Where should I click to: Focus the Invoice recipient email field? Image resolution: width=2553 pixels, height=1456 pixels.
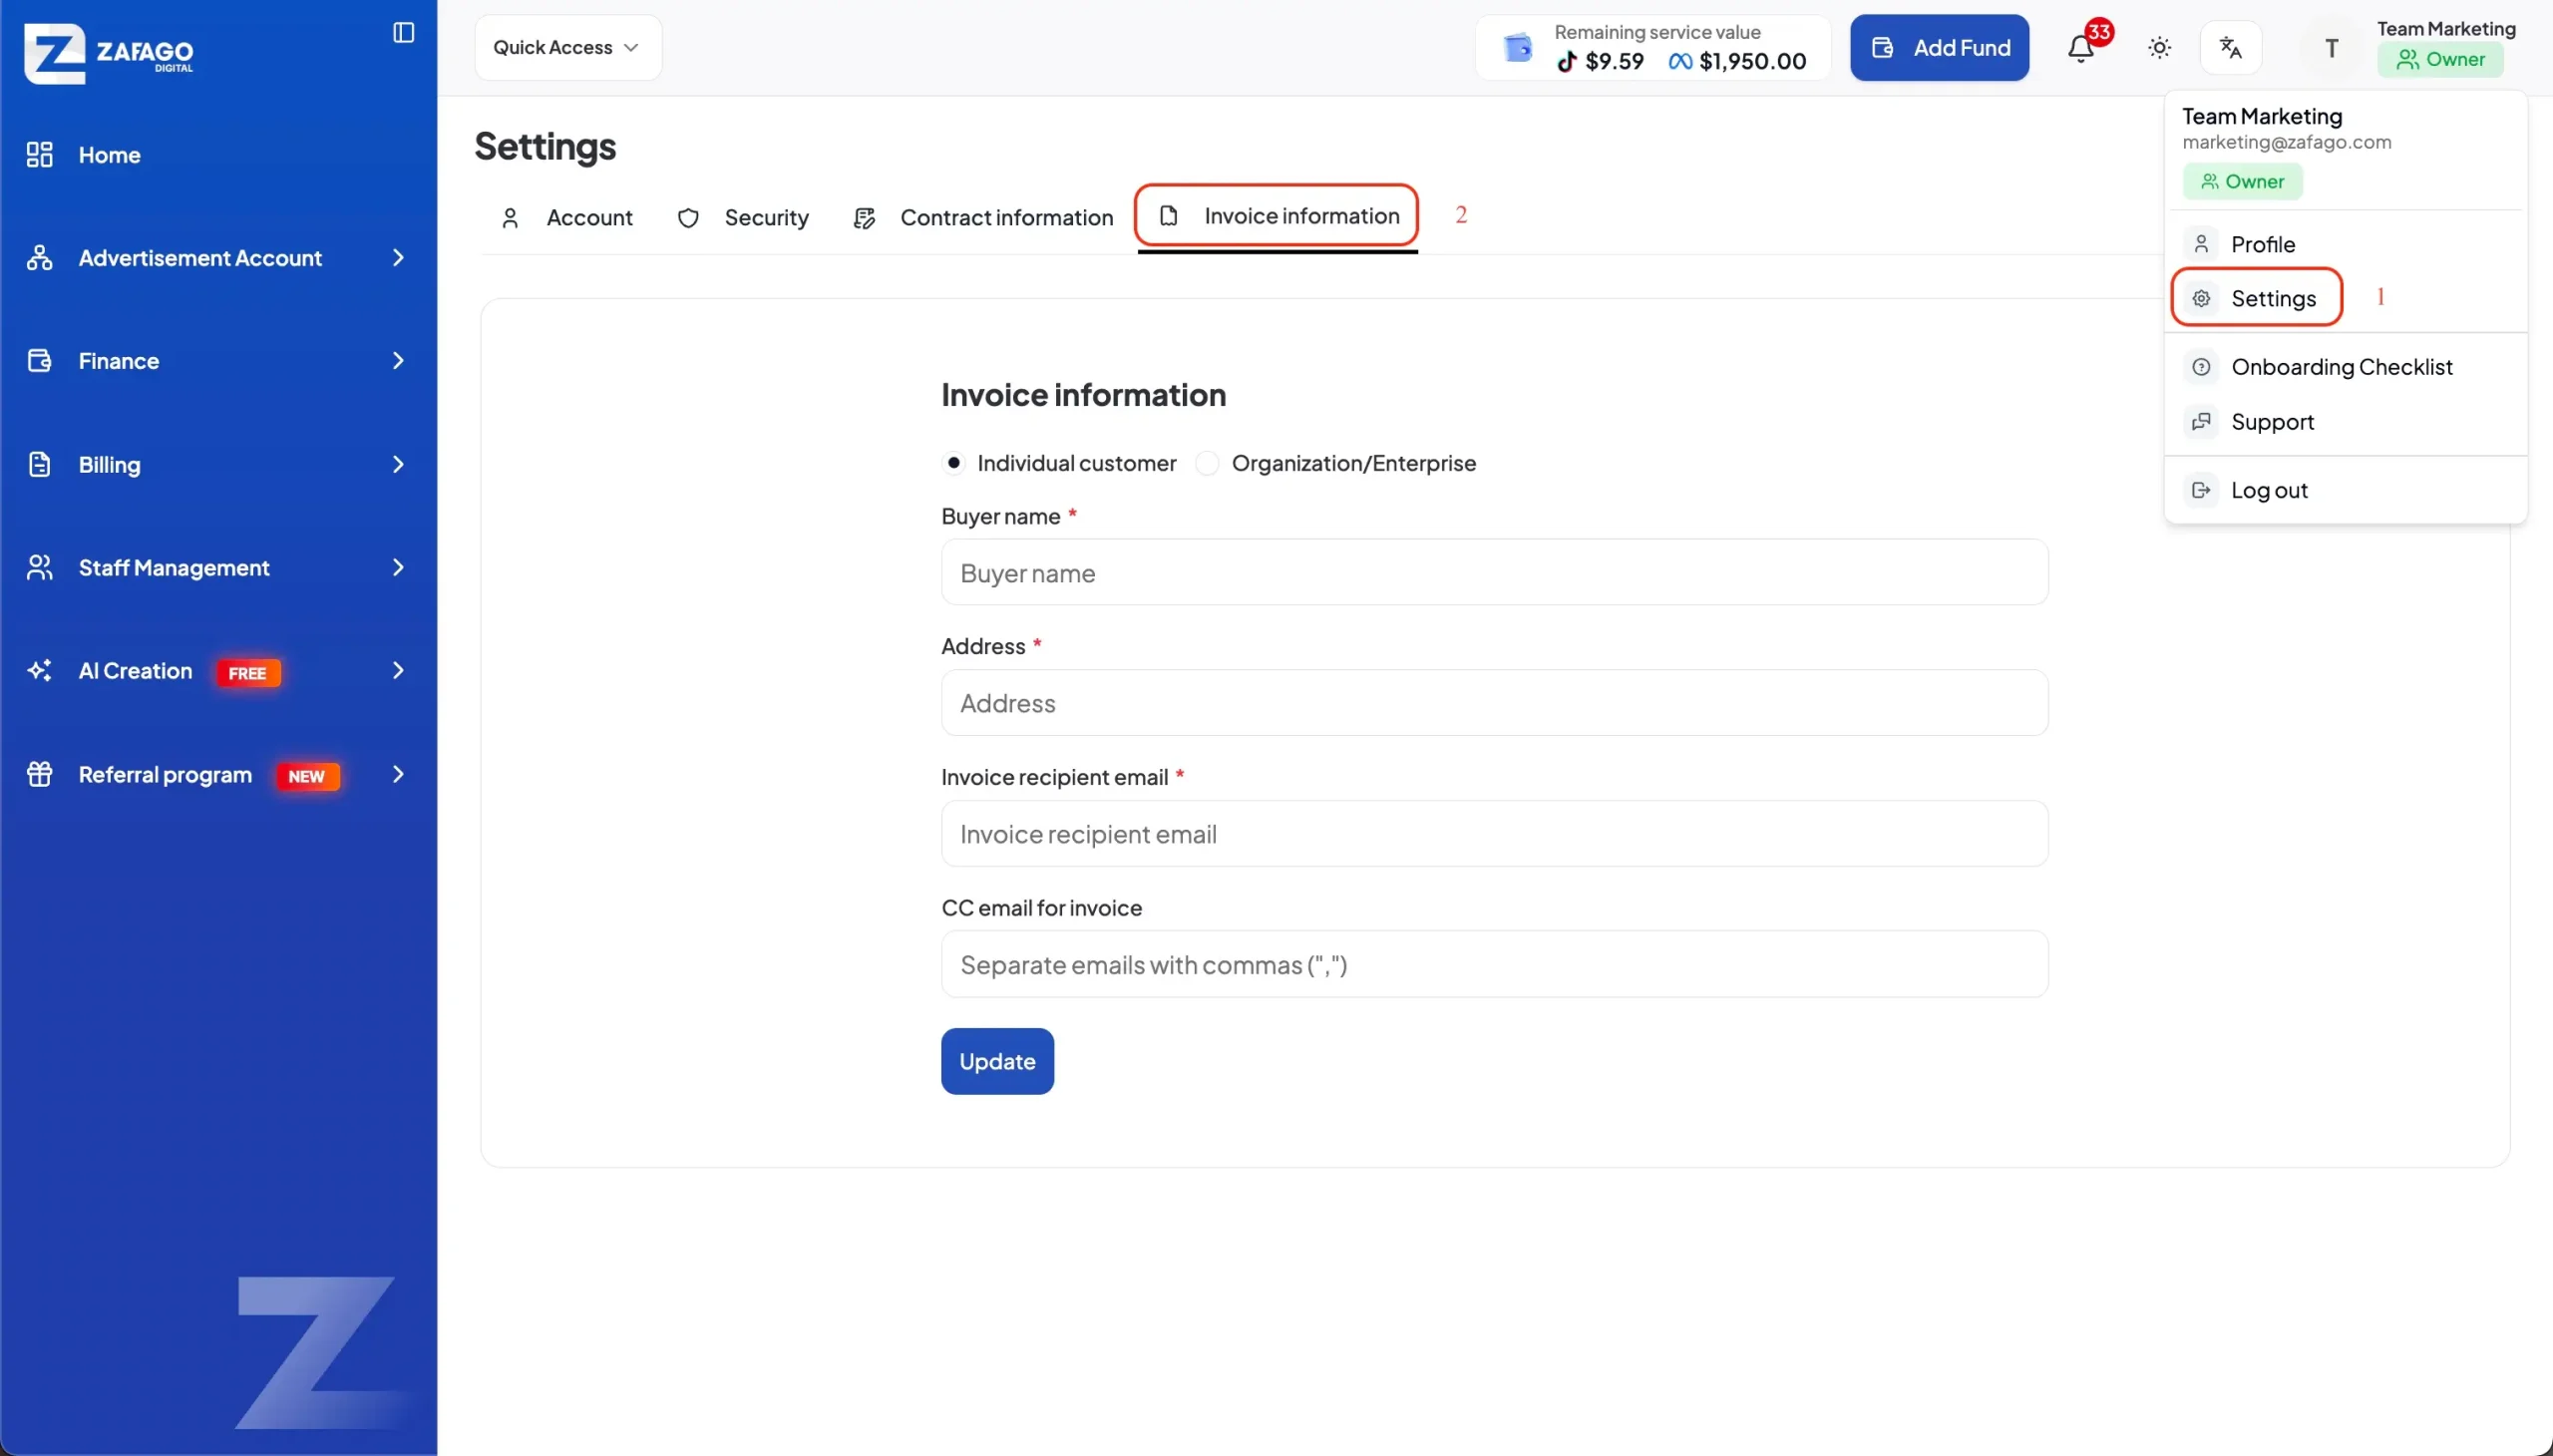pyautogui.click(x=1494, y=834)
